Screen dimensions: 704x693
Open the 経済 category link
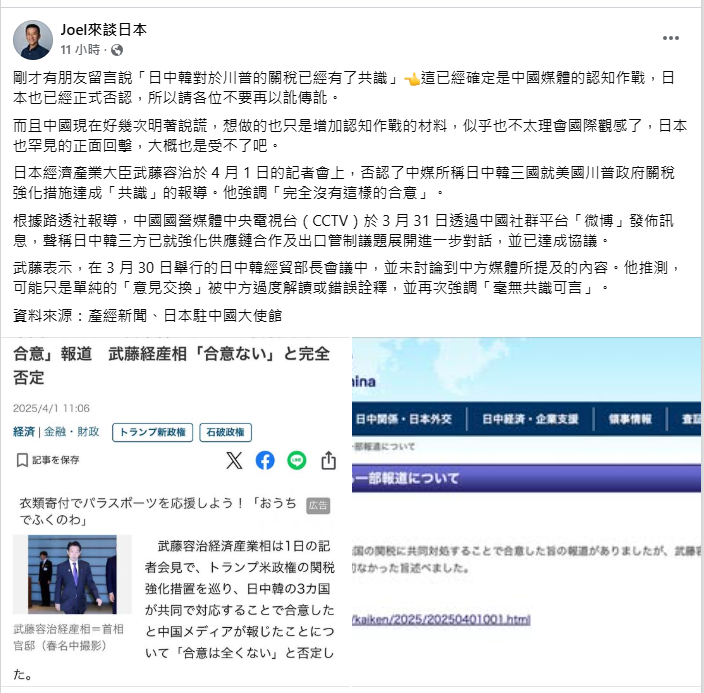24,432
